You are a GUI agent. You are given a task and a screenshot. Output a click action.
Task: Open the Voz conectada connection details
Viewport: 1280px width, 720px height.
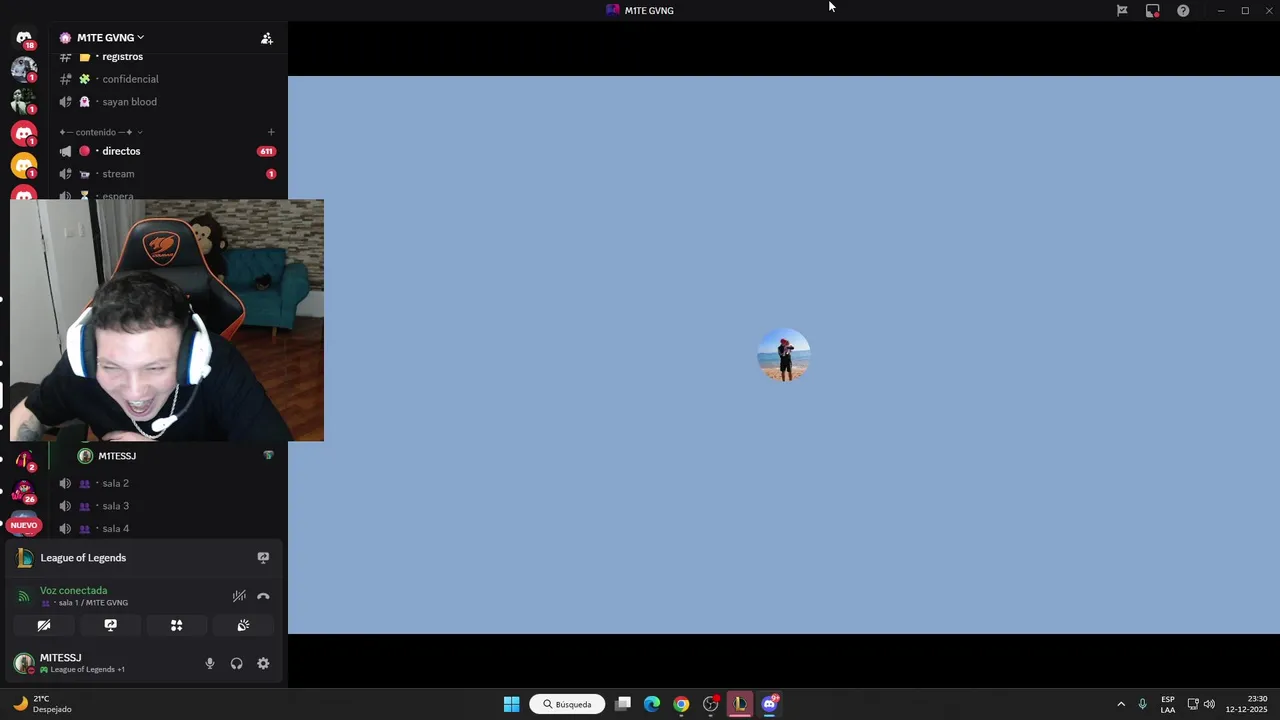pyautogui.click(x=73, y=590)
